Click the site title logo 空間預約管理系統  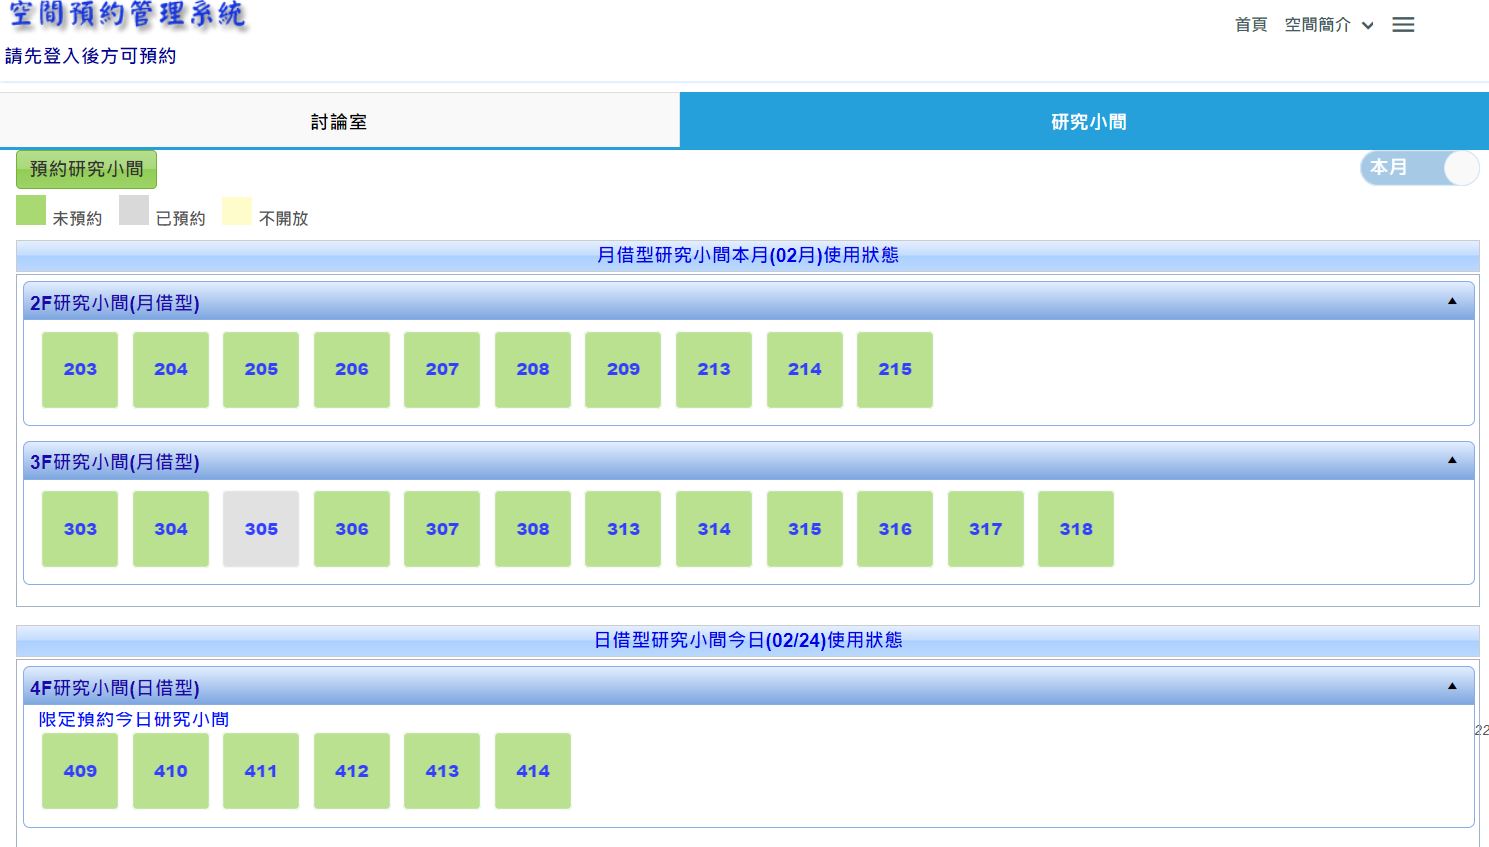127,16
